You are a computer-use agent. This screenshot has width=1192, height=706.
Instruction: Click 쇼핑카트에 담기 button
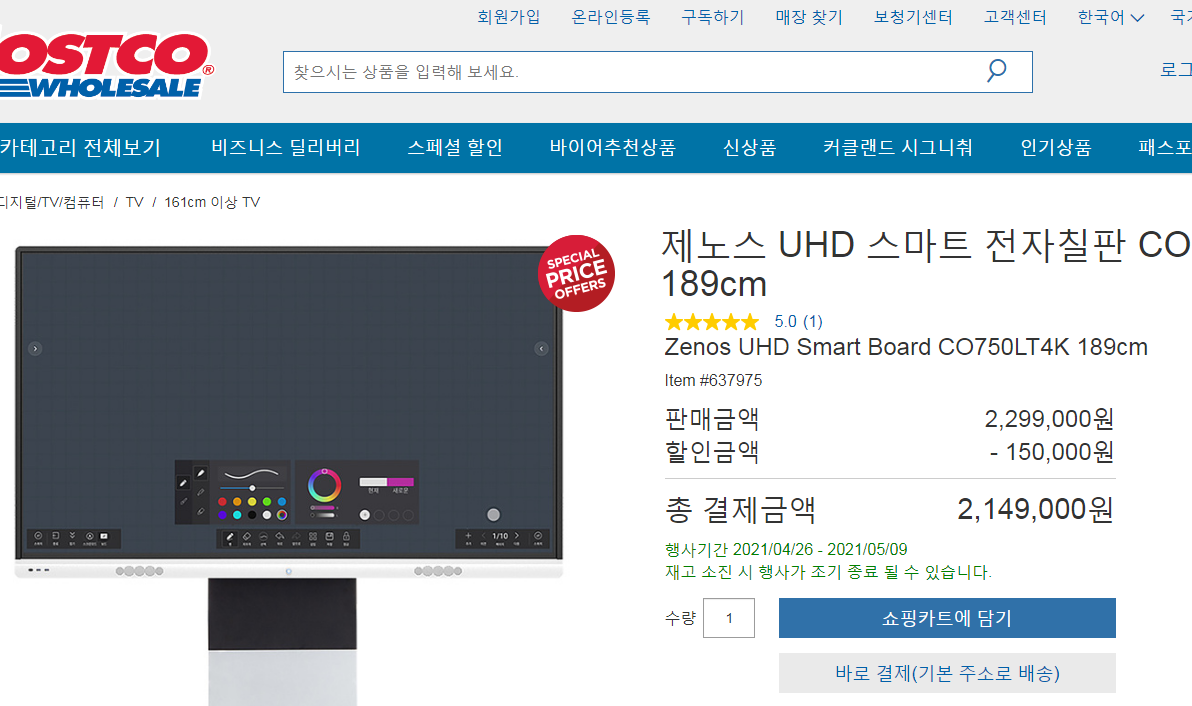(x=947, y=618)
